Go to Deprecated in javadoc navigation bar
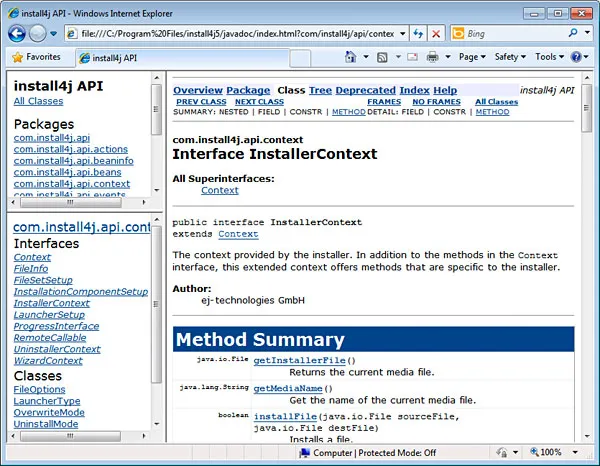Screen dimensions: 600x466 point(365,90)
